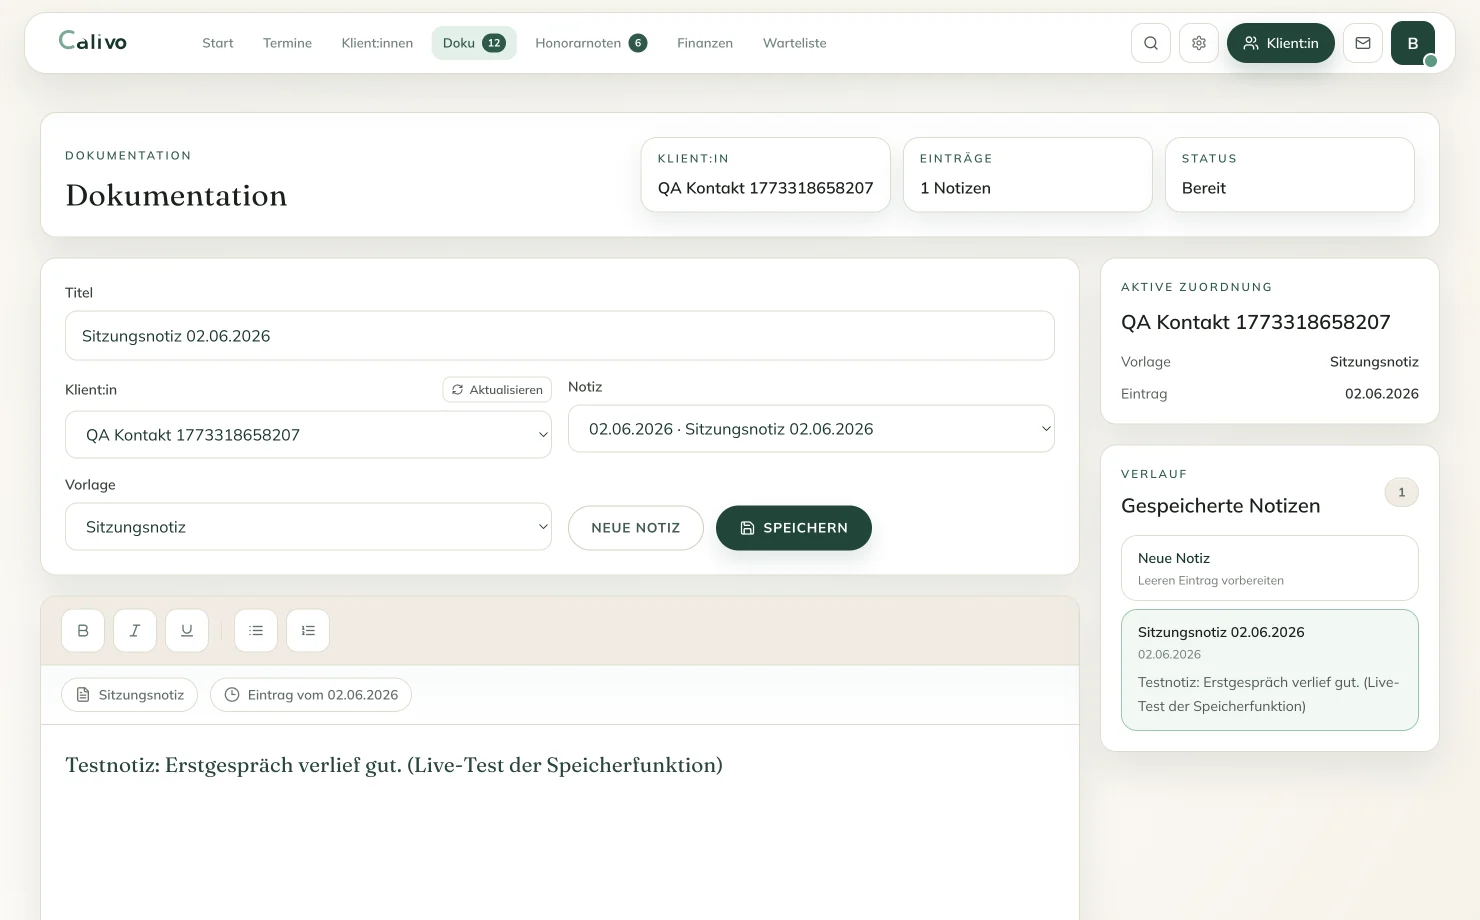Click the save disk icon on Speichern
This screenshot has height=920, width=1480.
point(747,528)
